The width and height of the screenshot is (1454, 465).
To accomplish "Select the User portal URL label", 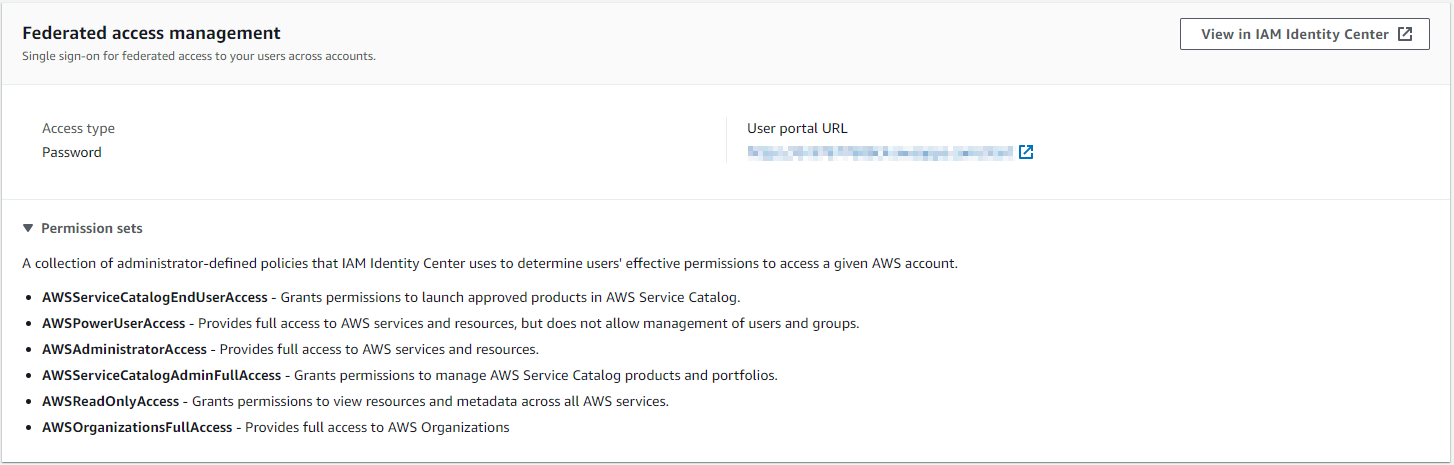I will tap(797, 128).
